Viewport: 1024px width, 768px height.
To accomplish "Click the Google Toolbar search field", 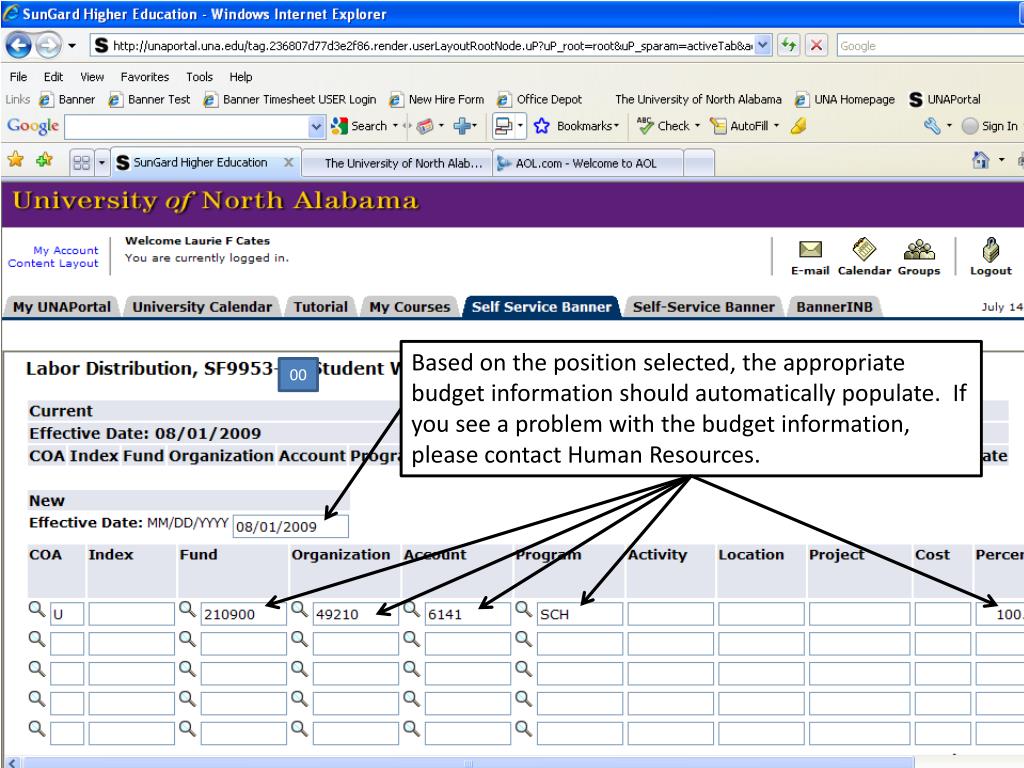I will tap(187, 127).
